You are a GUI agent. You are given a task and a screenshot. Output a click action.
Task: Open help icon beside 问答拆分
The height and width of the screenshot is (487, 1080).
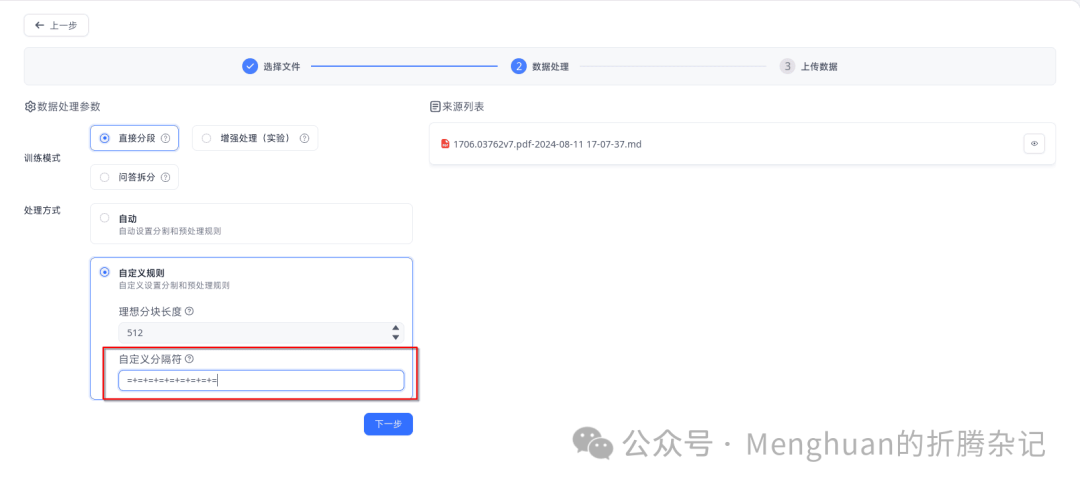[165, 178]
